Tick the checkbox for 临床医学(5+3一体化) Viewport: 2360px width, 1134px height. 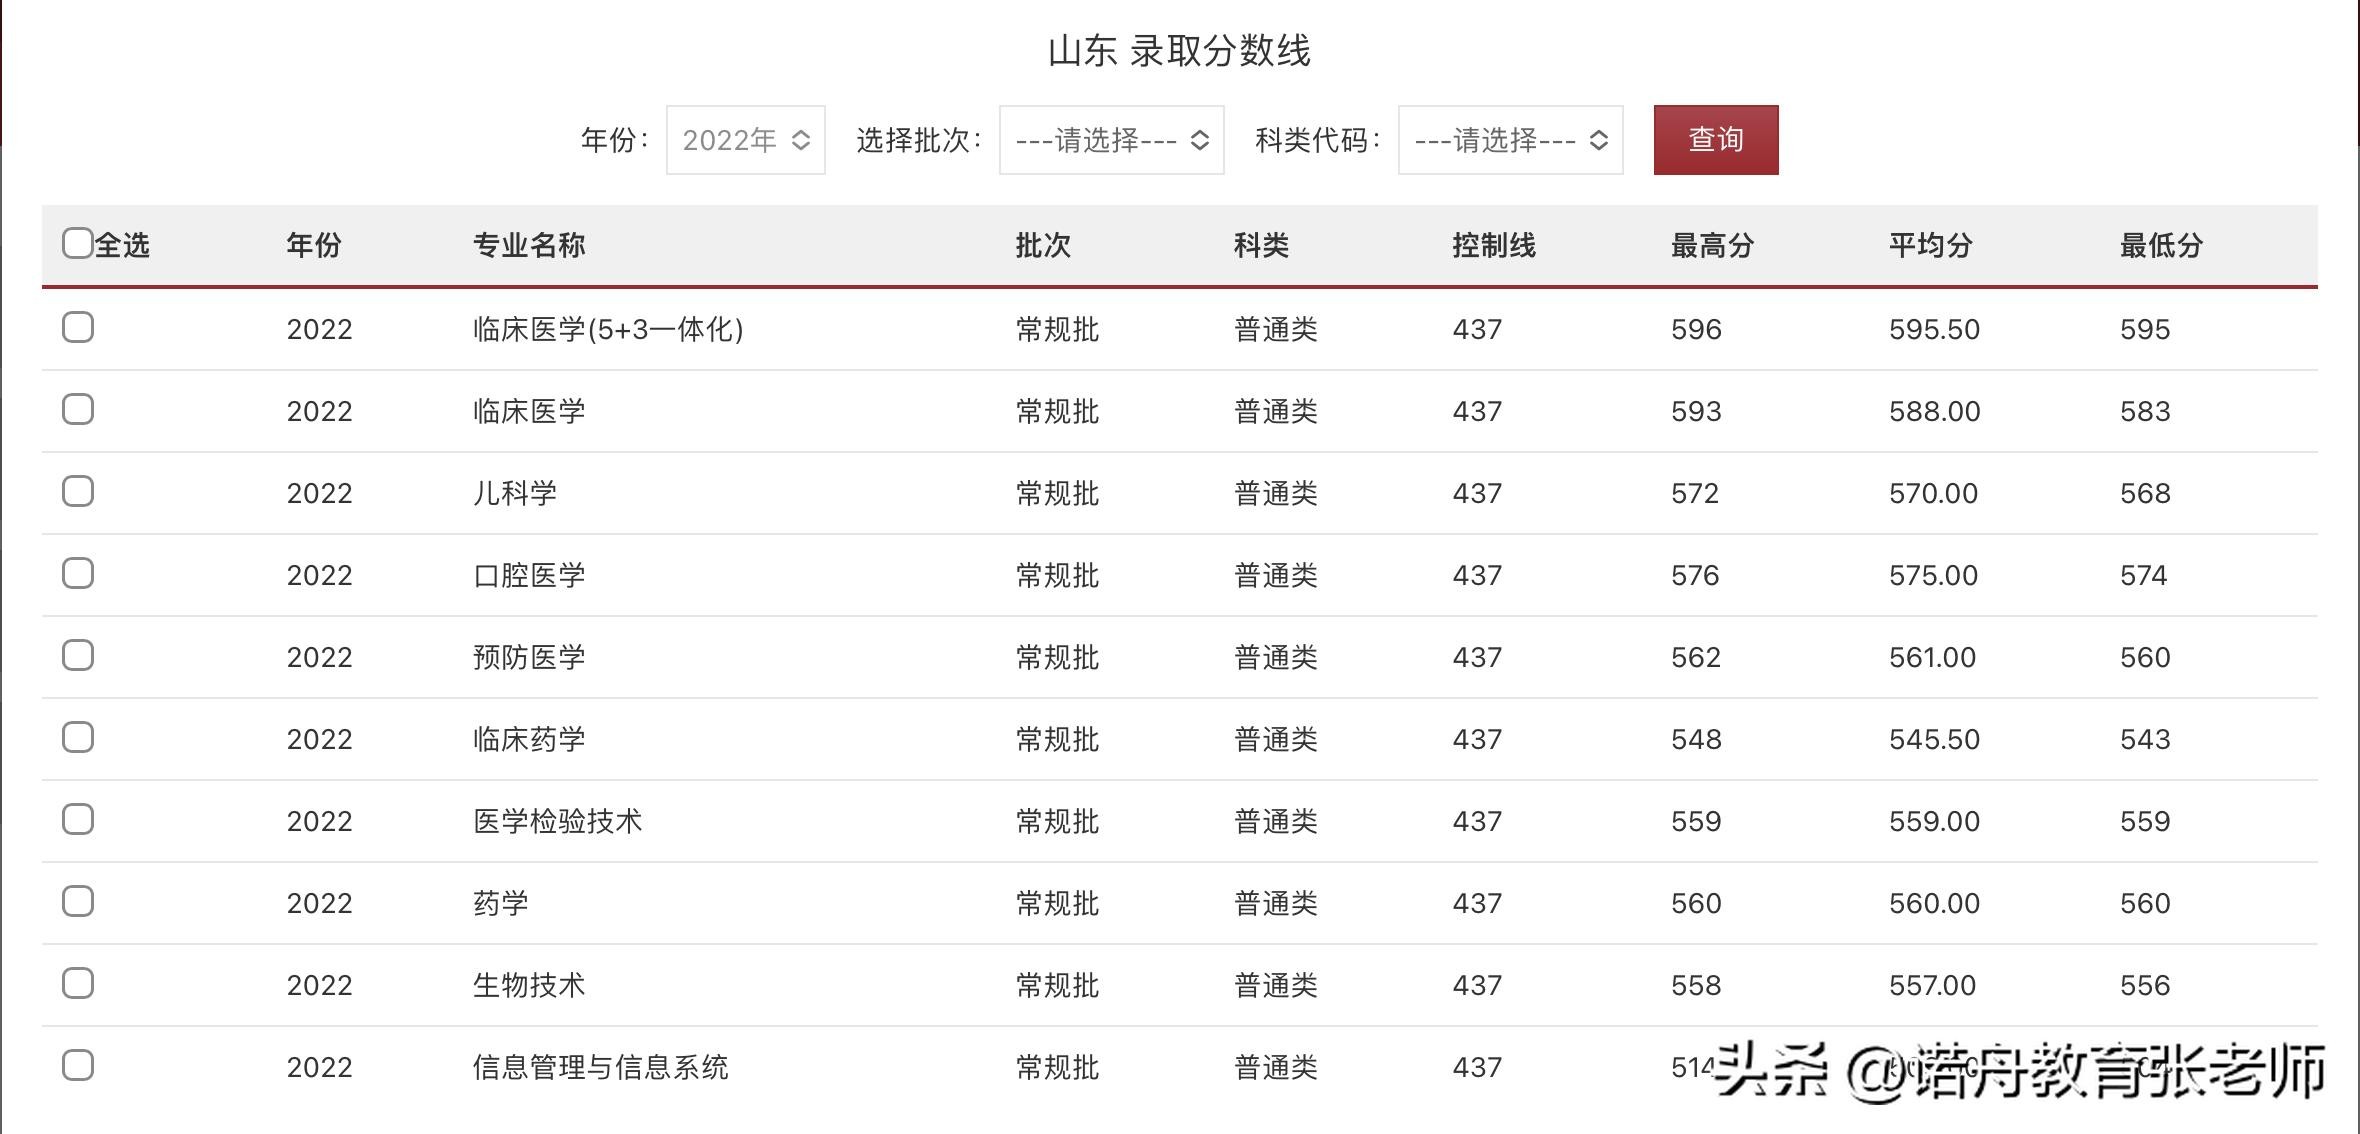(78, 327)
